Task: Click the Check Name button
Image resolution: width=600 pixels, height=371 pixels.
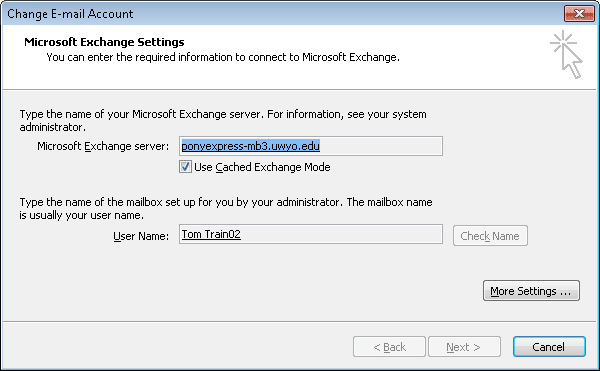Action: pyautogui.click(x=490, y=236)
